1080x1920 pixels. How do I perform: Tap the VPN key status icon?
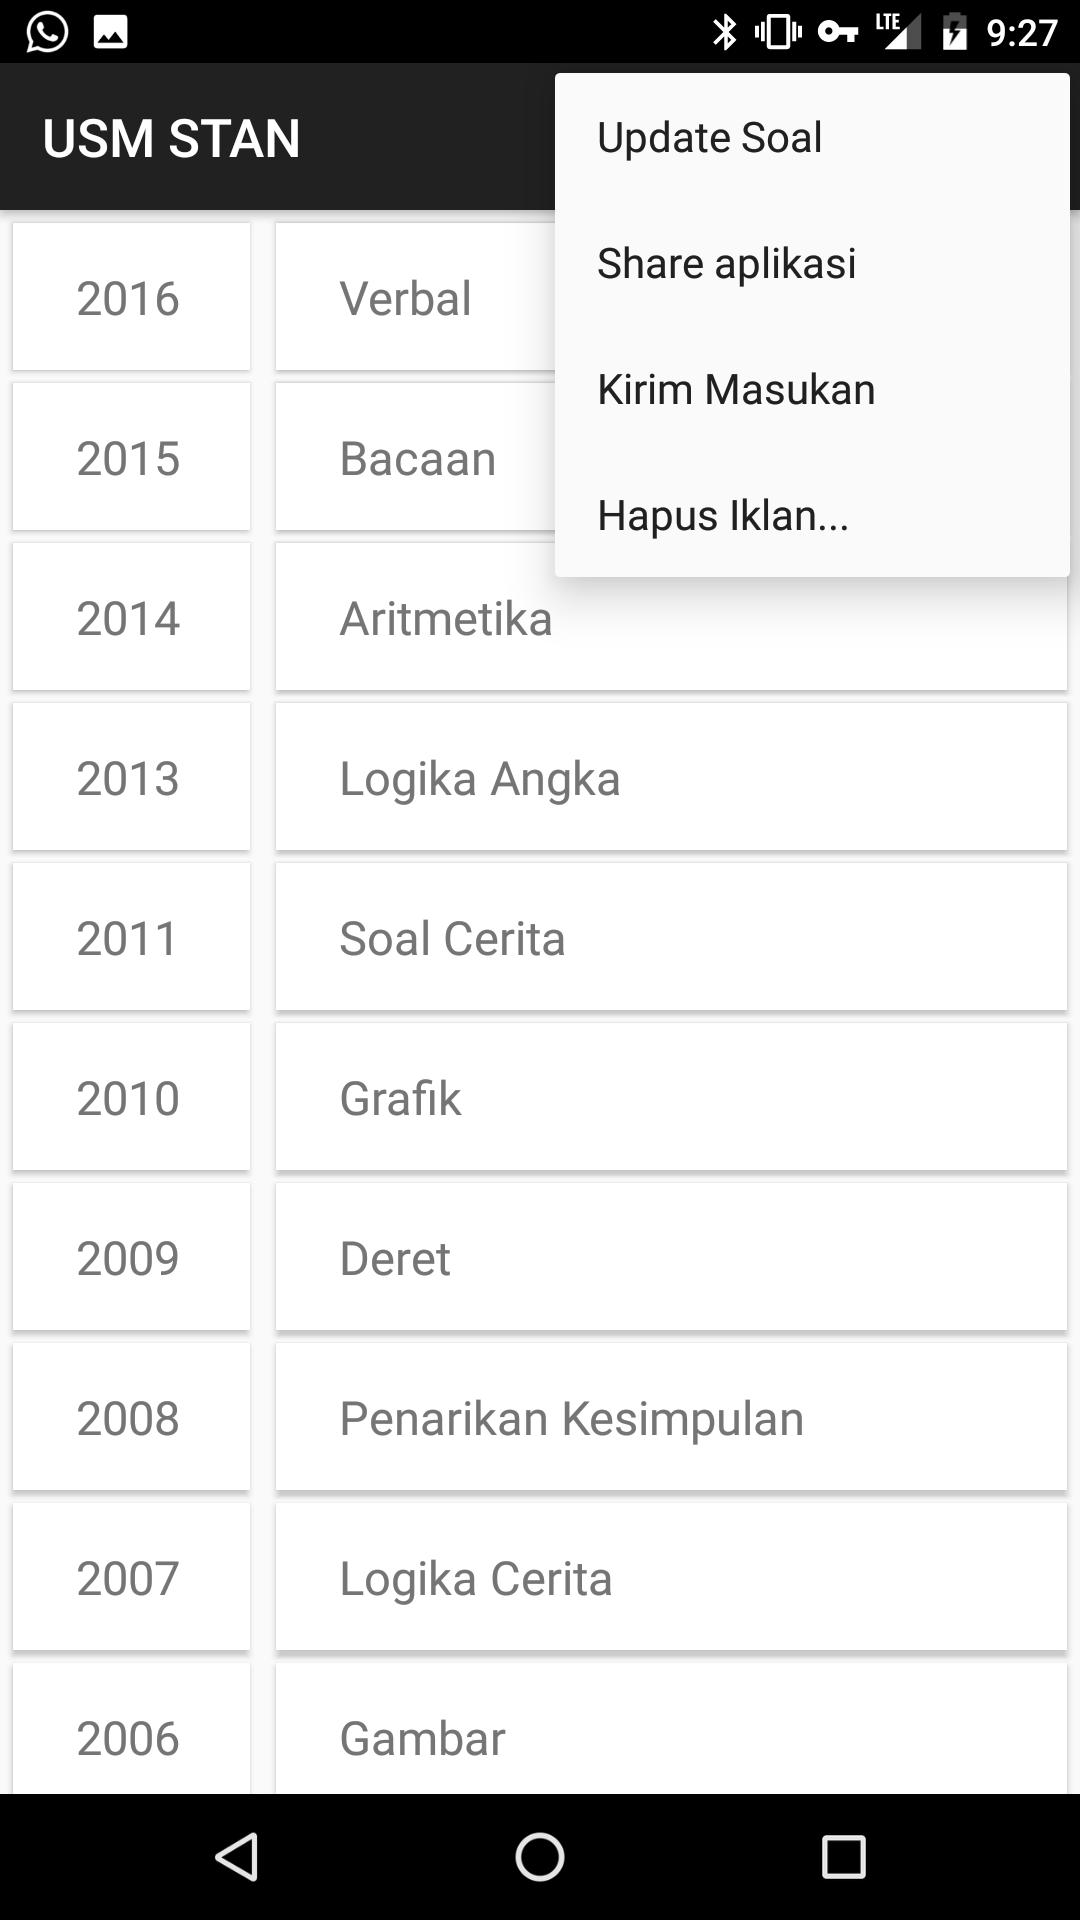click(838, 32)
